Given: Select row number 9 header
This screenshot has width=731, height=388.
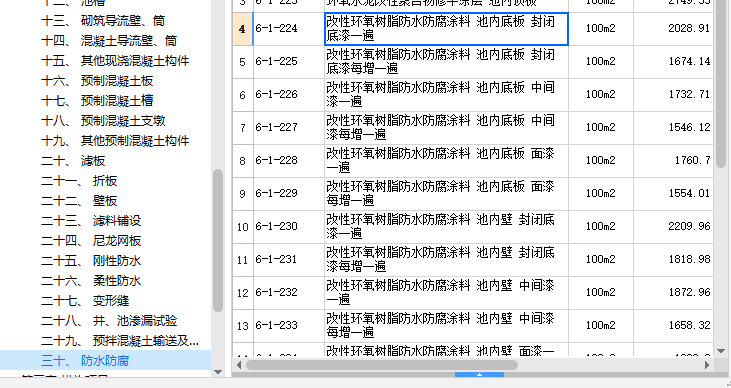Looking at the screenshot, I should 242,194.
